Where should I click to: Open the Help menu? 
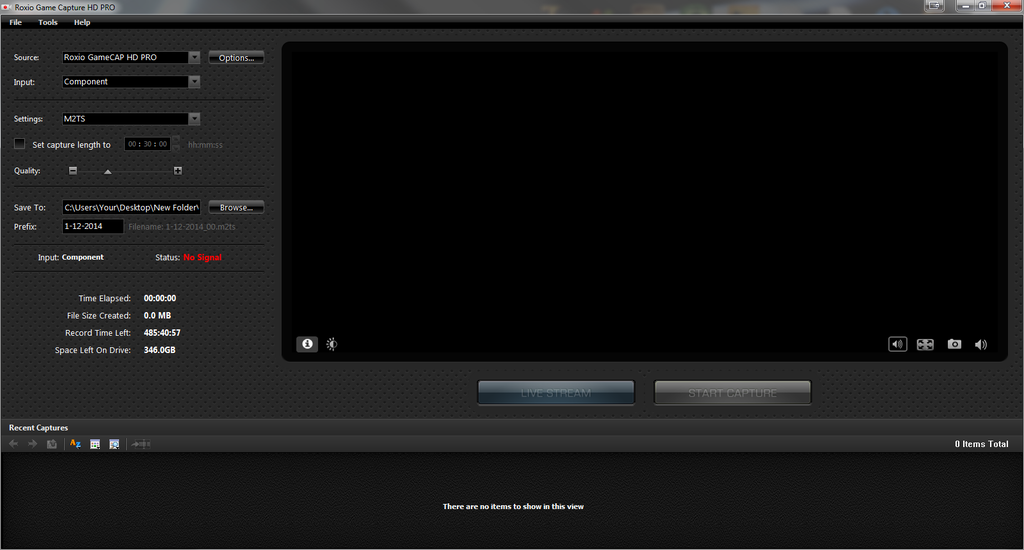pyautogui.click(x=82, y=22)
